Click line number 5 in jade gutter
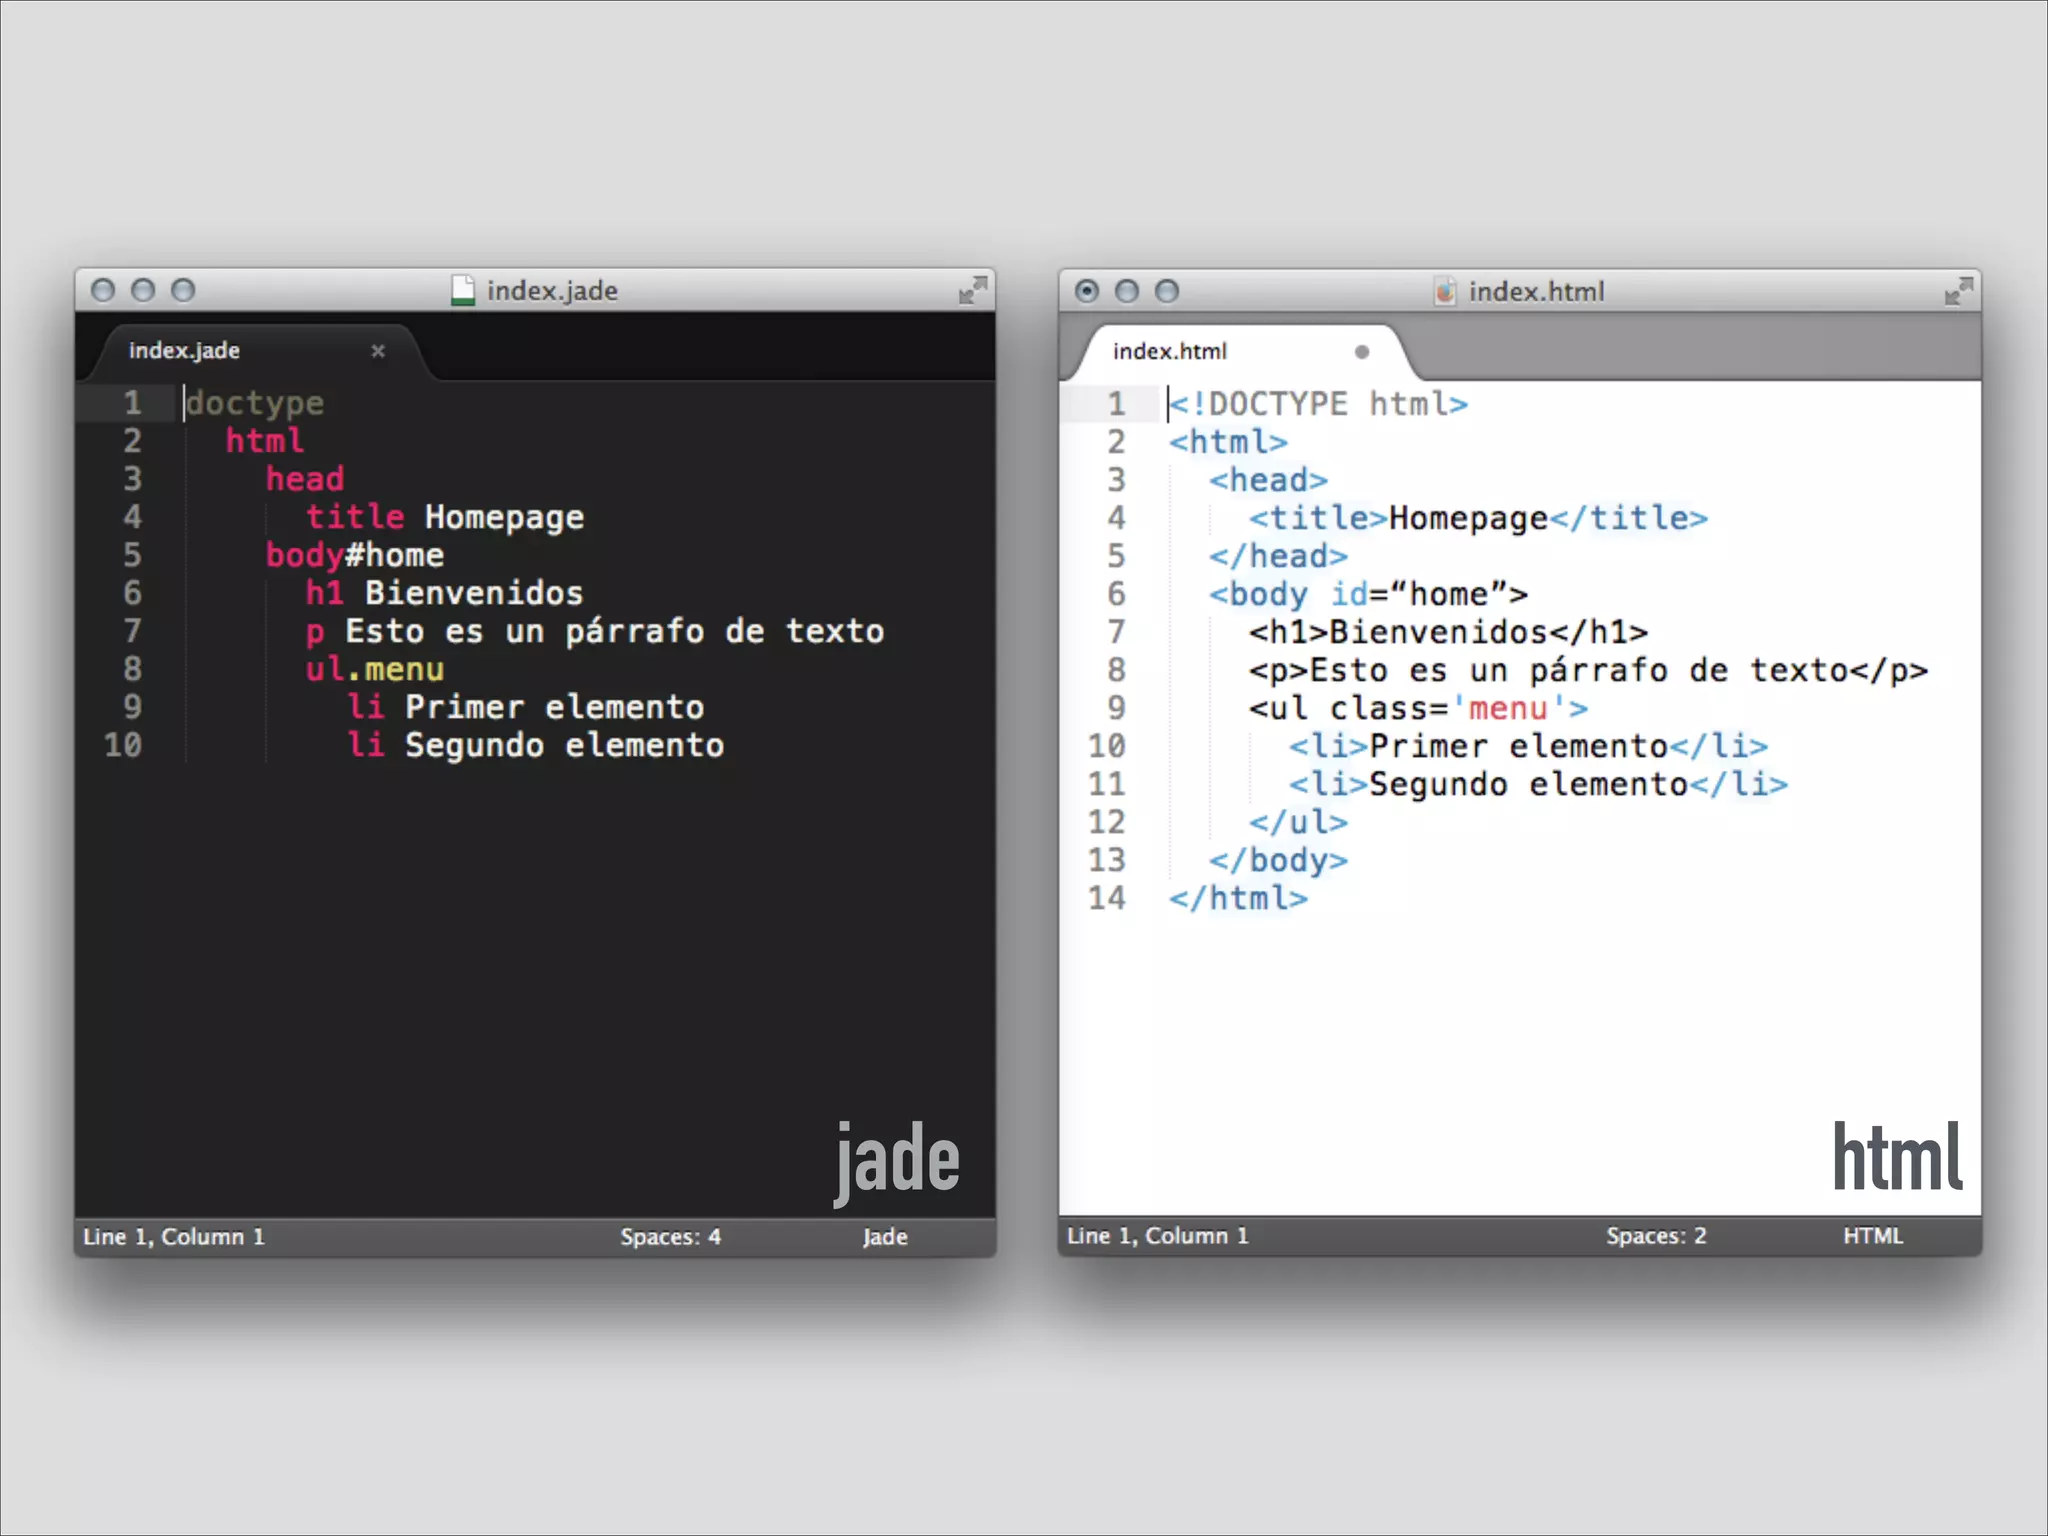Image resolution: width=2048 pixels, height=1536 pixels. (132, 555)
